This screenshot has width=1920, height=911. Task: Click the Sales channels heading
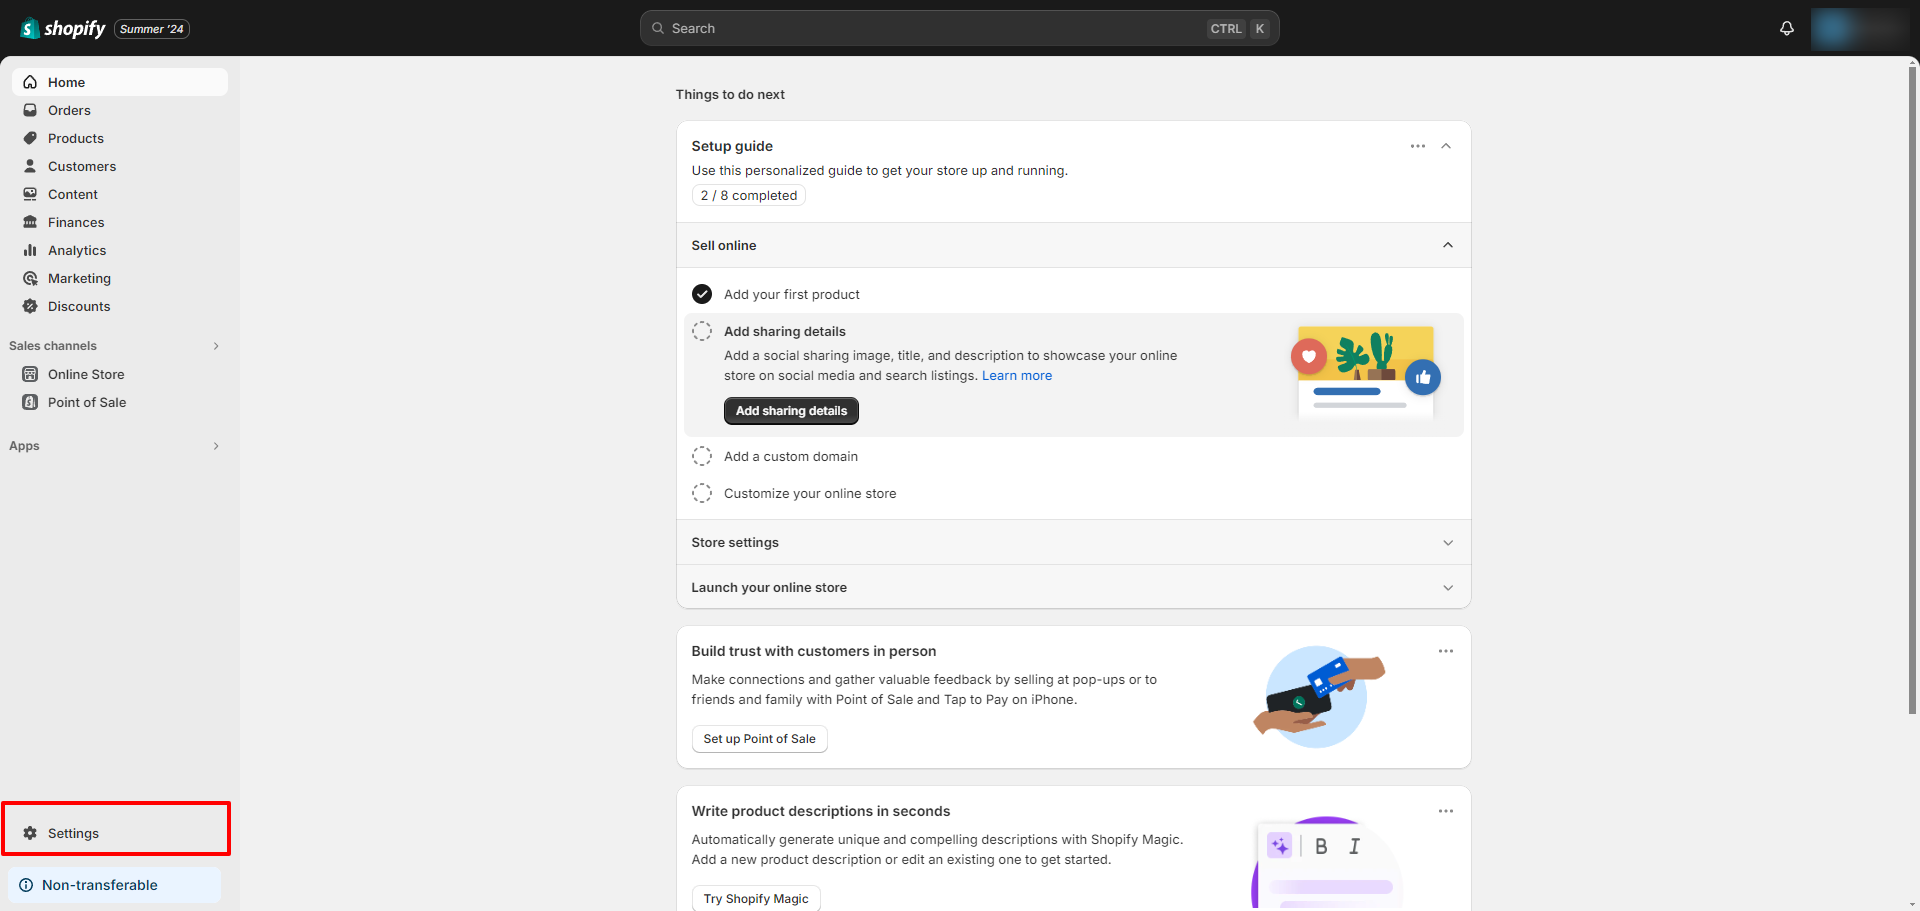[x=53, y=346]
